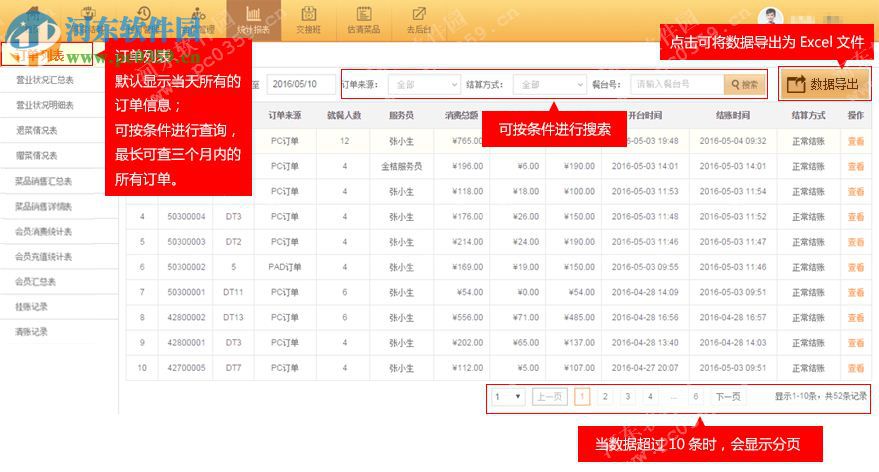This screenshot has width=879, height=472.
Task: Open 挂账记录 in sidebar
Action: pos(31,307)
